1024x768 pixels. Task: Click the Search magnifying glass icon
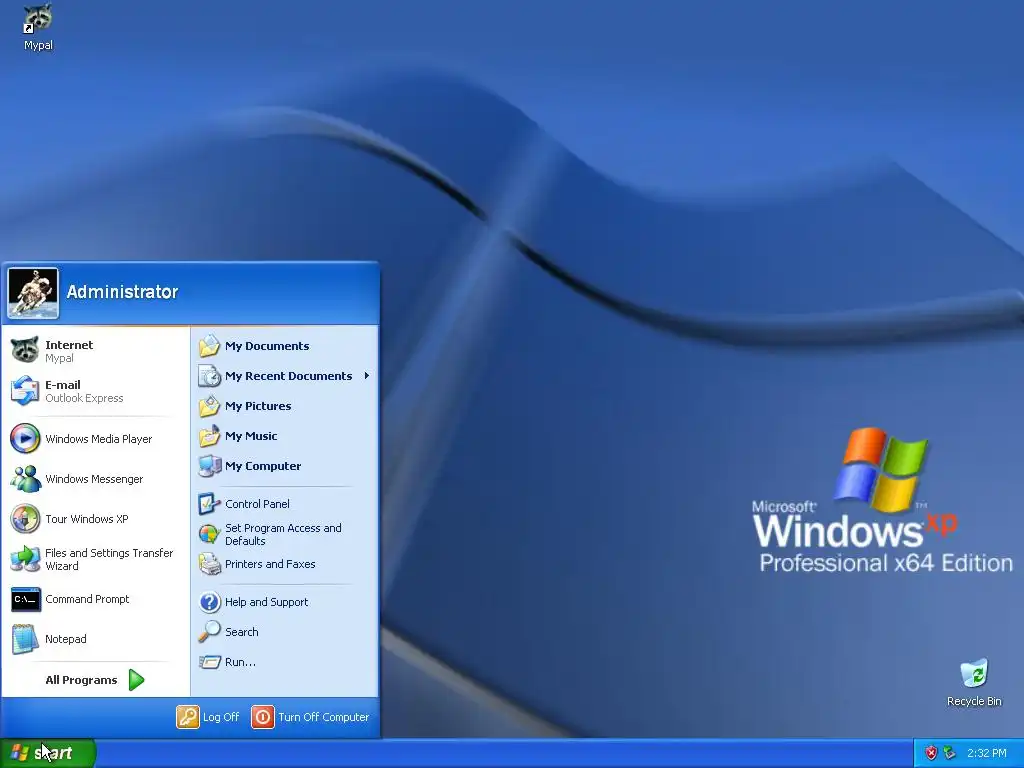(x=210, y=632)
